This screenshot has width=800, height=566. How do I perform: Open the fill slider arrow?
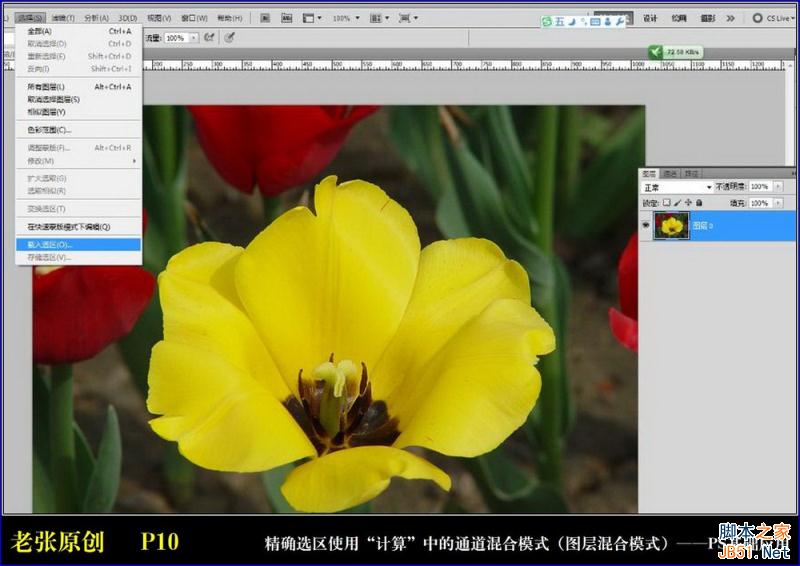(778, 203)
